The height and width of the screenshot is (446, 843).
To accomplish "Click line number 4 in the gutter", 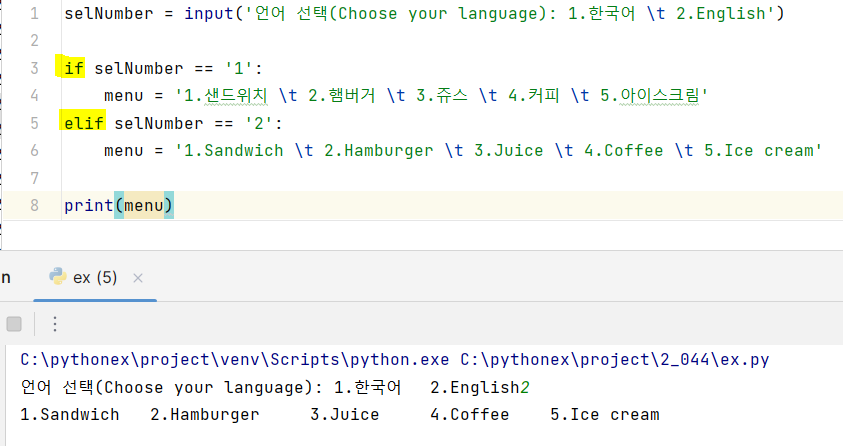I will click(34, 96).
